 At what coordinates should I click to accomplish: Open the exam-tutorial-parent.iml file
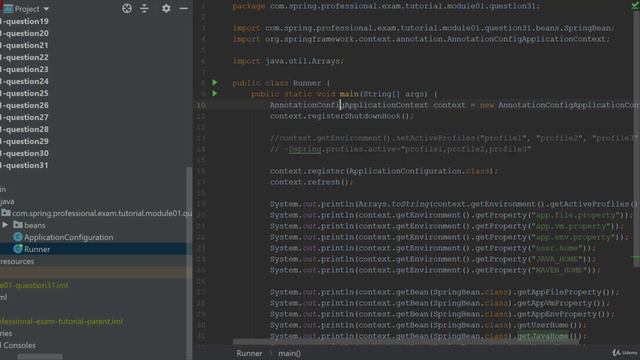(x=62, y=322)
